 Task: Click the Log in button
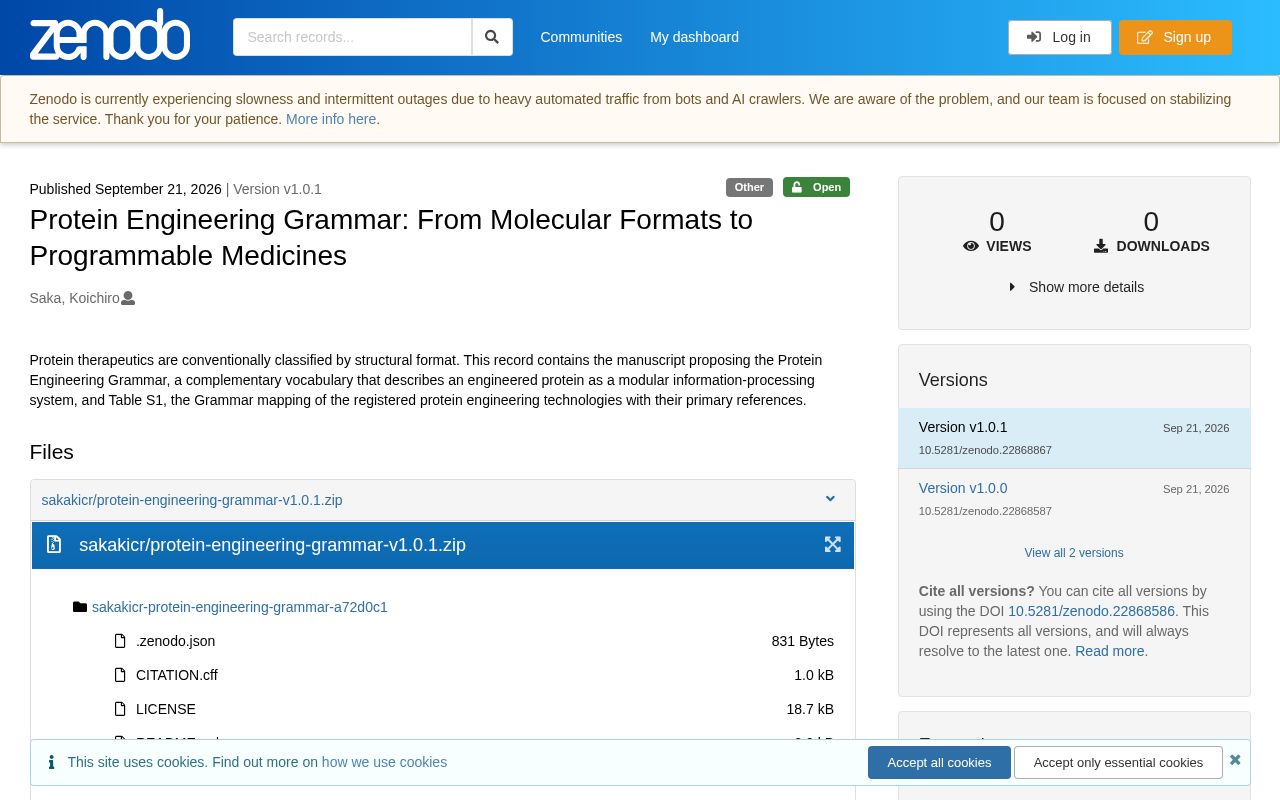[x=1059, y=37]
